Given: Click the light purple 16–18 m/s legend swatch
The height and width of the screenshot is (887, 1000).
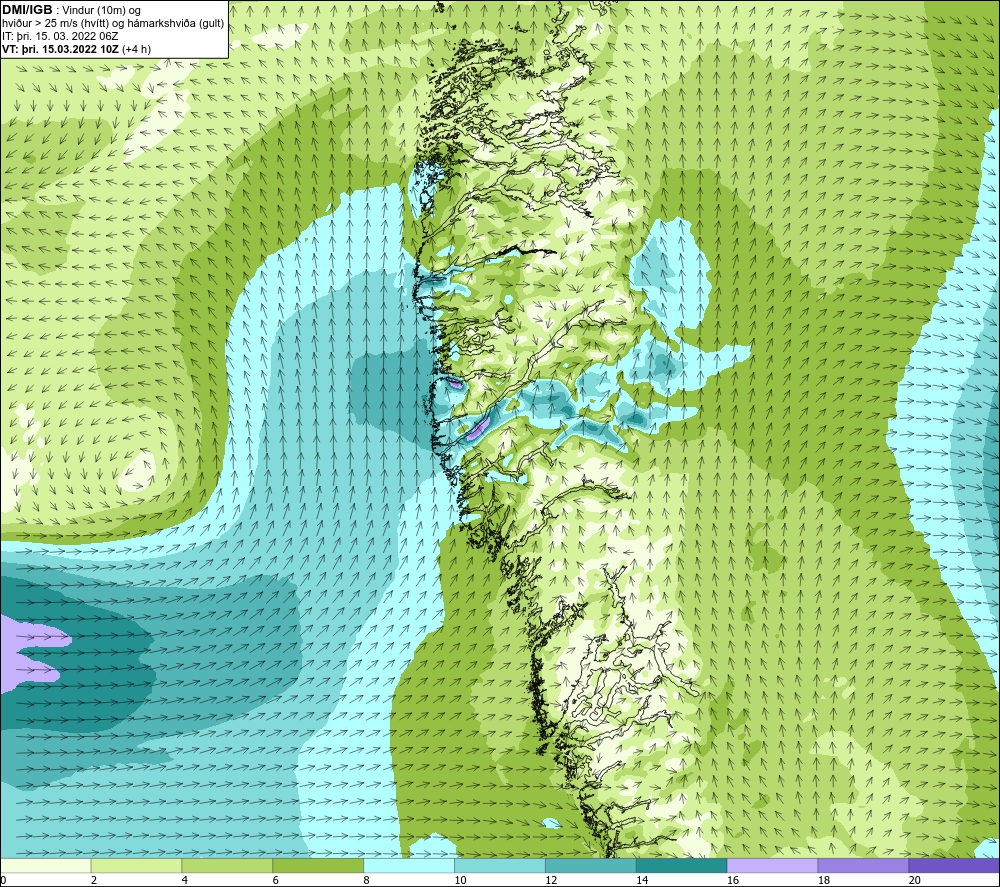Looking at the screenshot, I should (x=772, y=865).
